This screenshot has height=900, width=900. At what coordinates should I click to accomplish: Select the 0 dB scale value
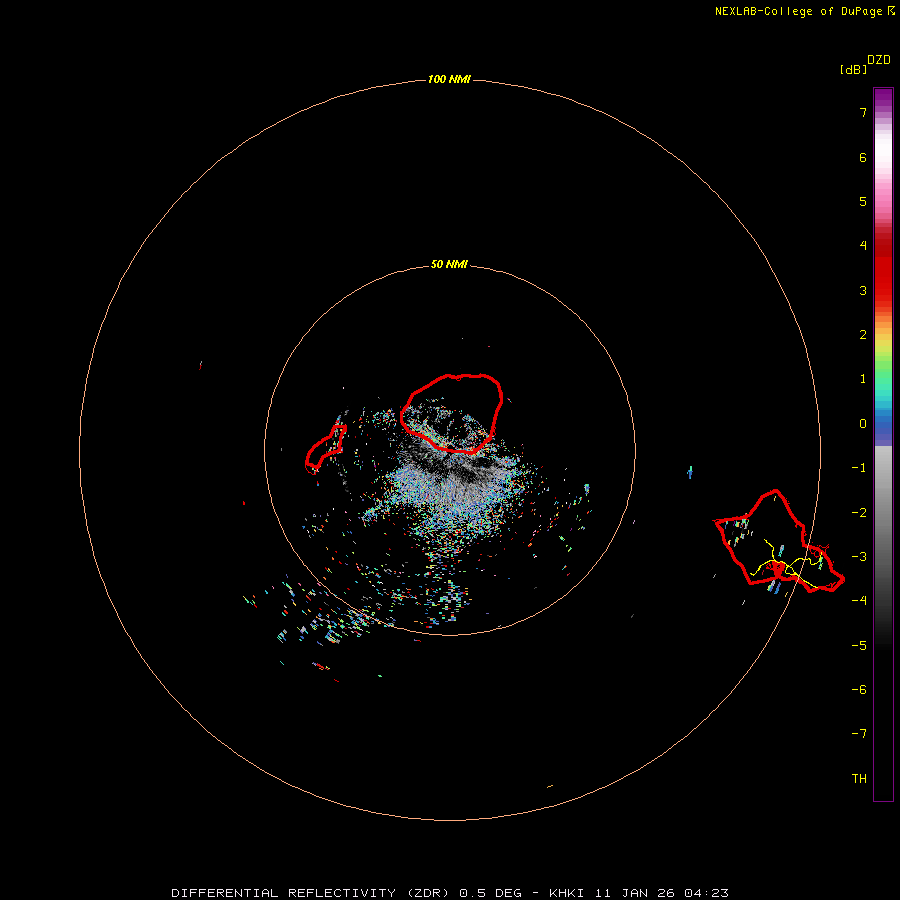coord(863,424)
